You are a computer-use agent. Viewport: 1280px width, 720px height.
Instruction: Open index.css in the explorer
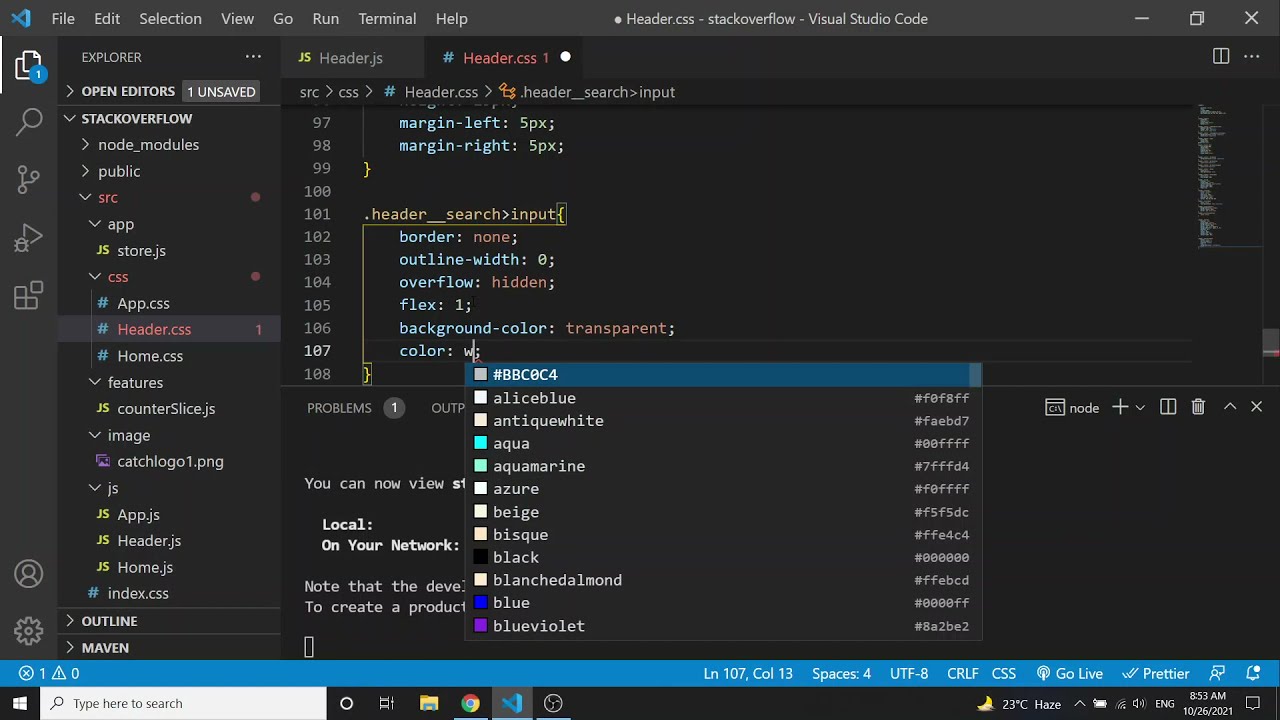click(x=138, y=593)
